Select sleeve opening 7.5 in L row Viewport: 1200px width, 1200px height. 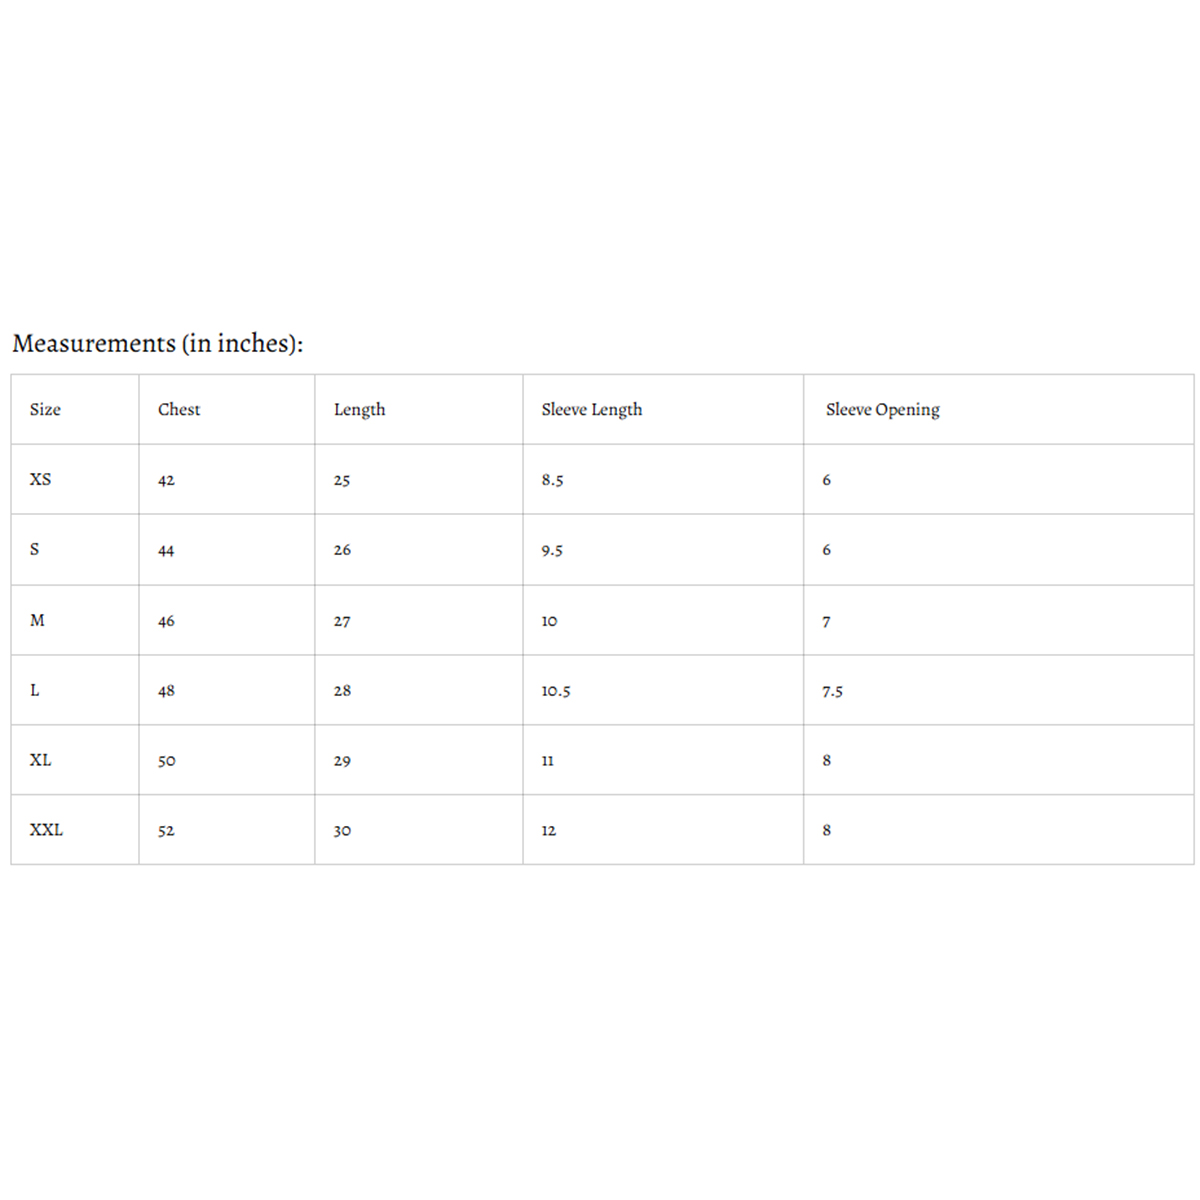pyautogui.click(x=833, y=691)
